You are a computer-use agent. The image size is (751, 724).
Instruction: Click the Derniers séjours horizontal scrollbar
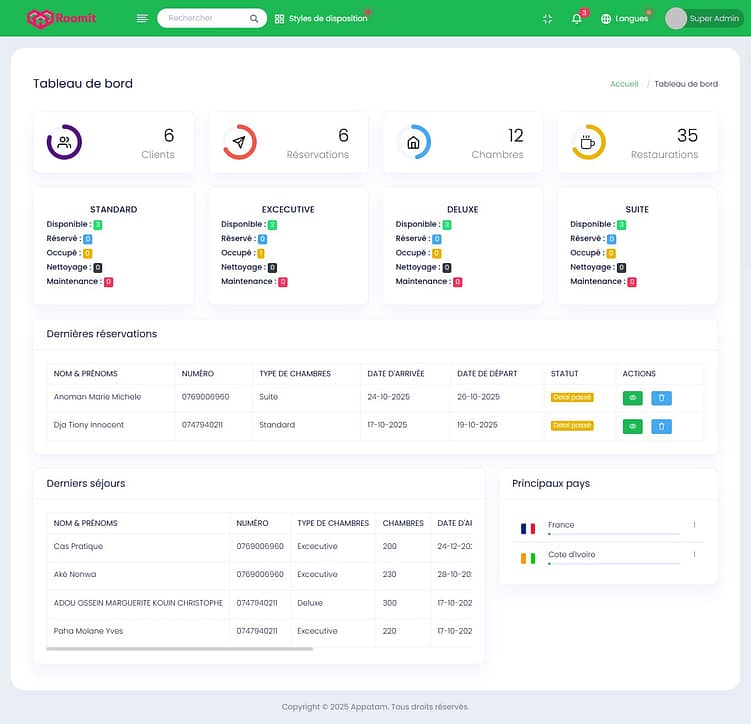tap(180, 649)
